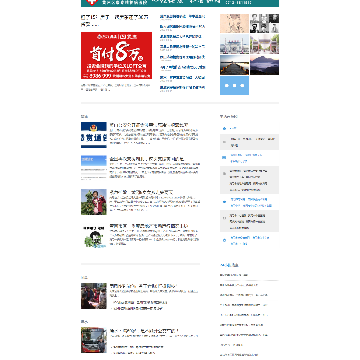Click the blue square icon in the sidebar's third row
Image resolution: width=360 pixels, height=360 pixels.
pos(224,158)
